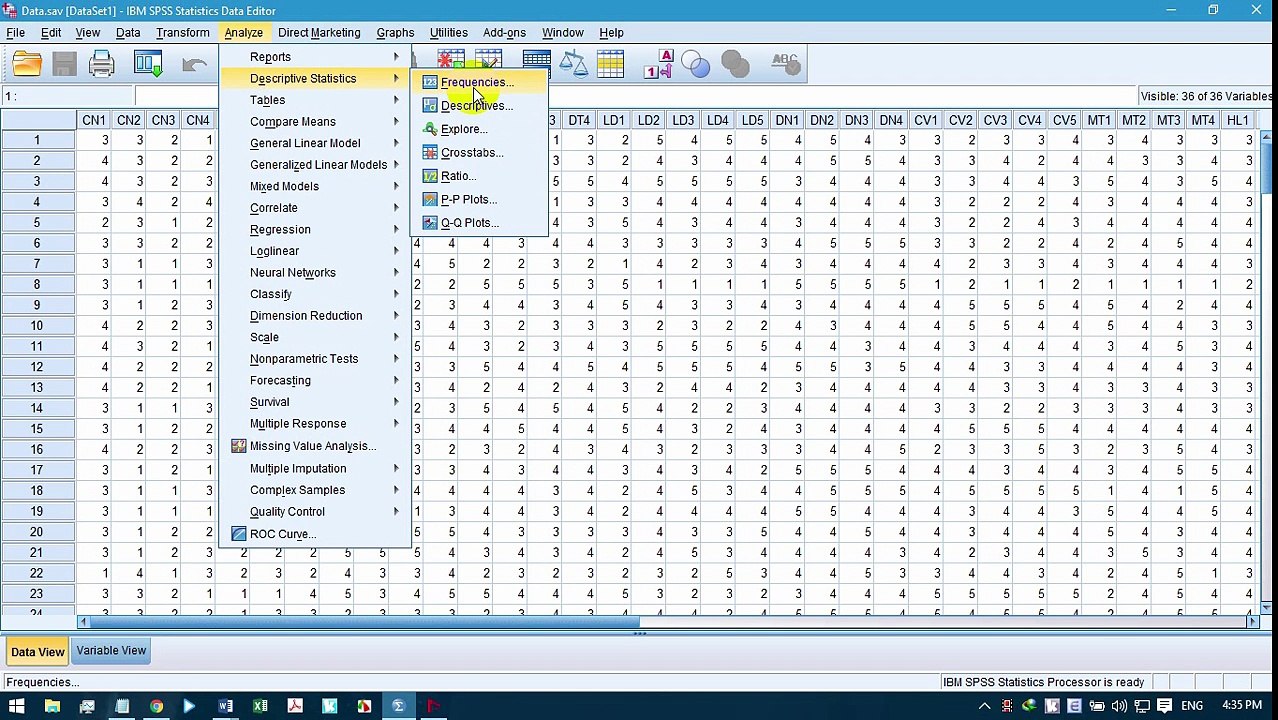The width and height of the screenshot is (1278, 720).
Task: Select the CN1 column header
Action: (94, 120)
